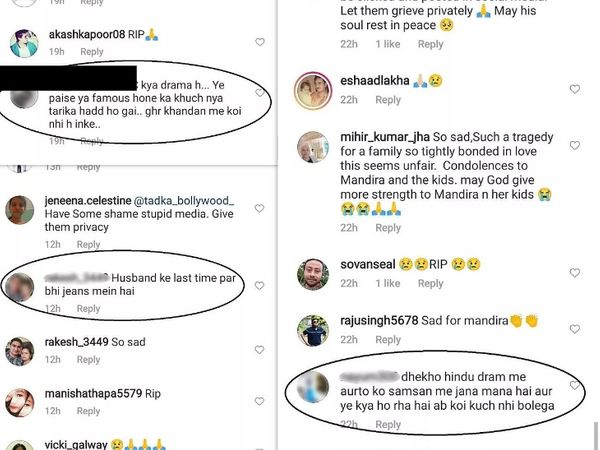Reply to jeneena.celestine's comment
600x450 pixels.
(x=89, y=245)
